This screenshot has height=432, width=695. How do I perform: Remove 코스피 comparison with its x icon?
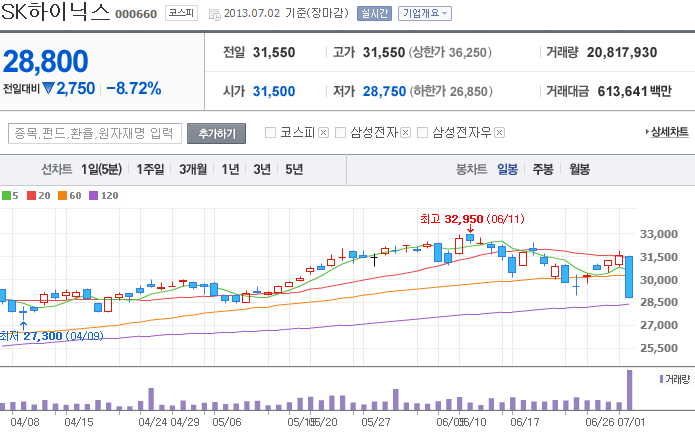324,132
